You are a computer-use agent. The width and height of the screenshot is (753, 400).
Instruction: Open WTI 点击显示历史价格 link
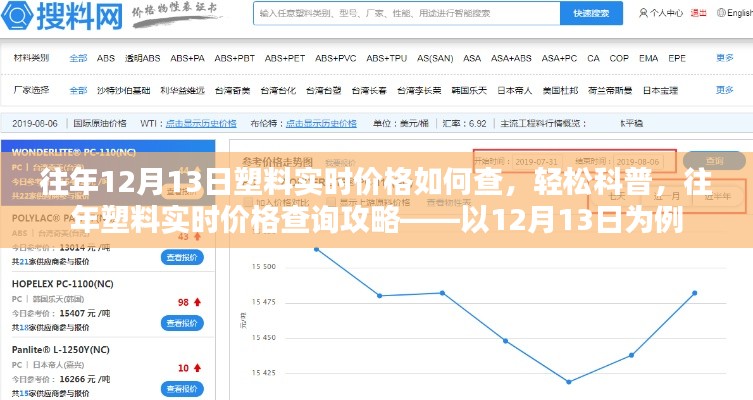tap(201, 123)
